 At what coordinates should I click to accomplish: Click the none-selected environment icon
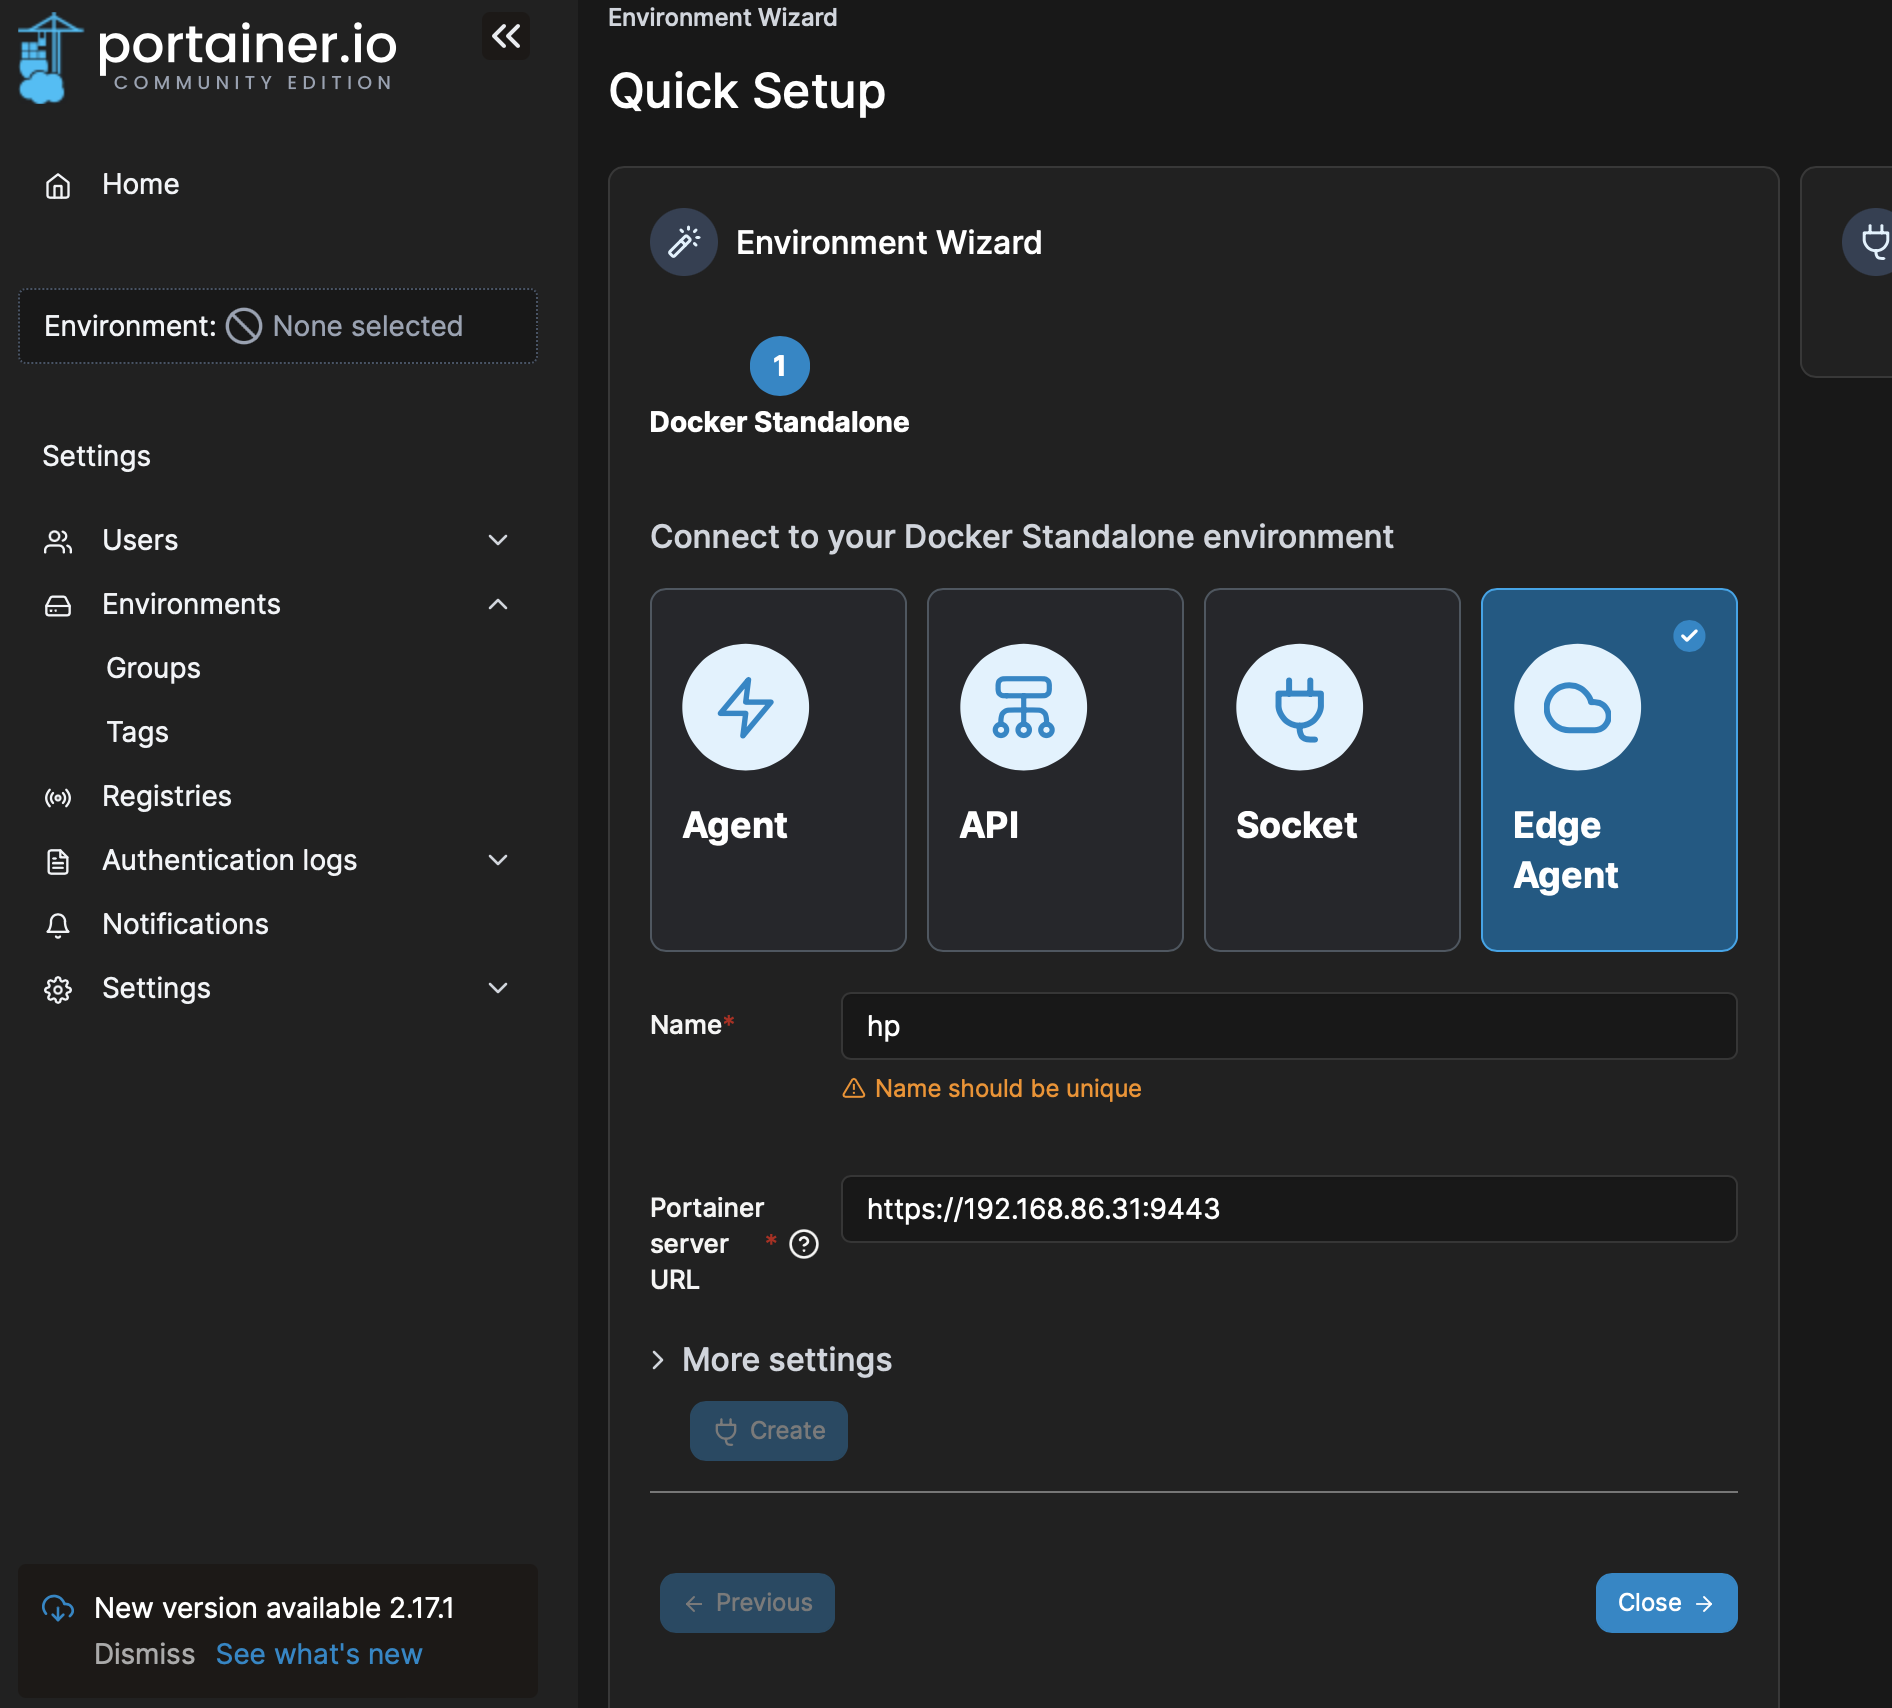point(244,326)
